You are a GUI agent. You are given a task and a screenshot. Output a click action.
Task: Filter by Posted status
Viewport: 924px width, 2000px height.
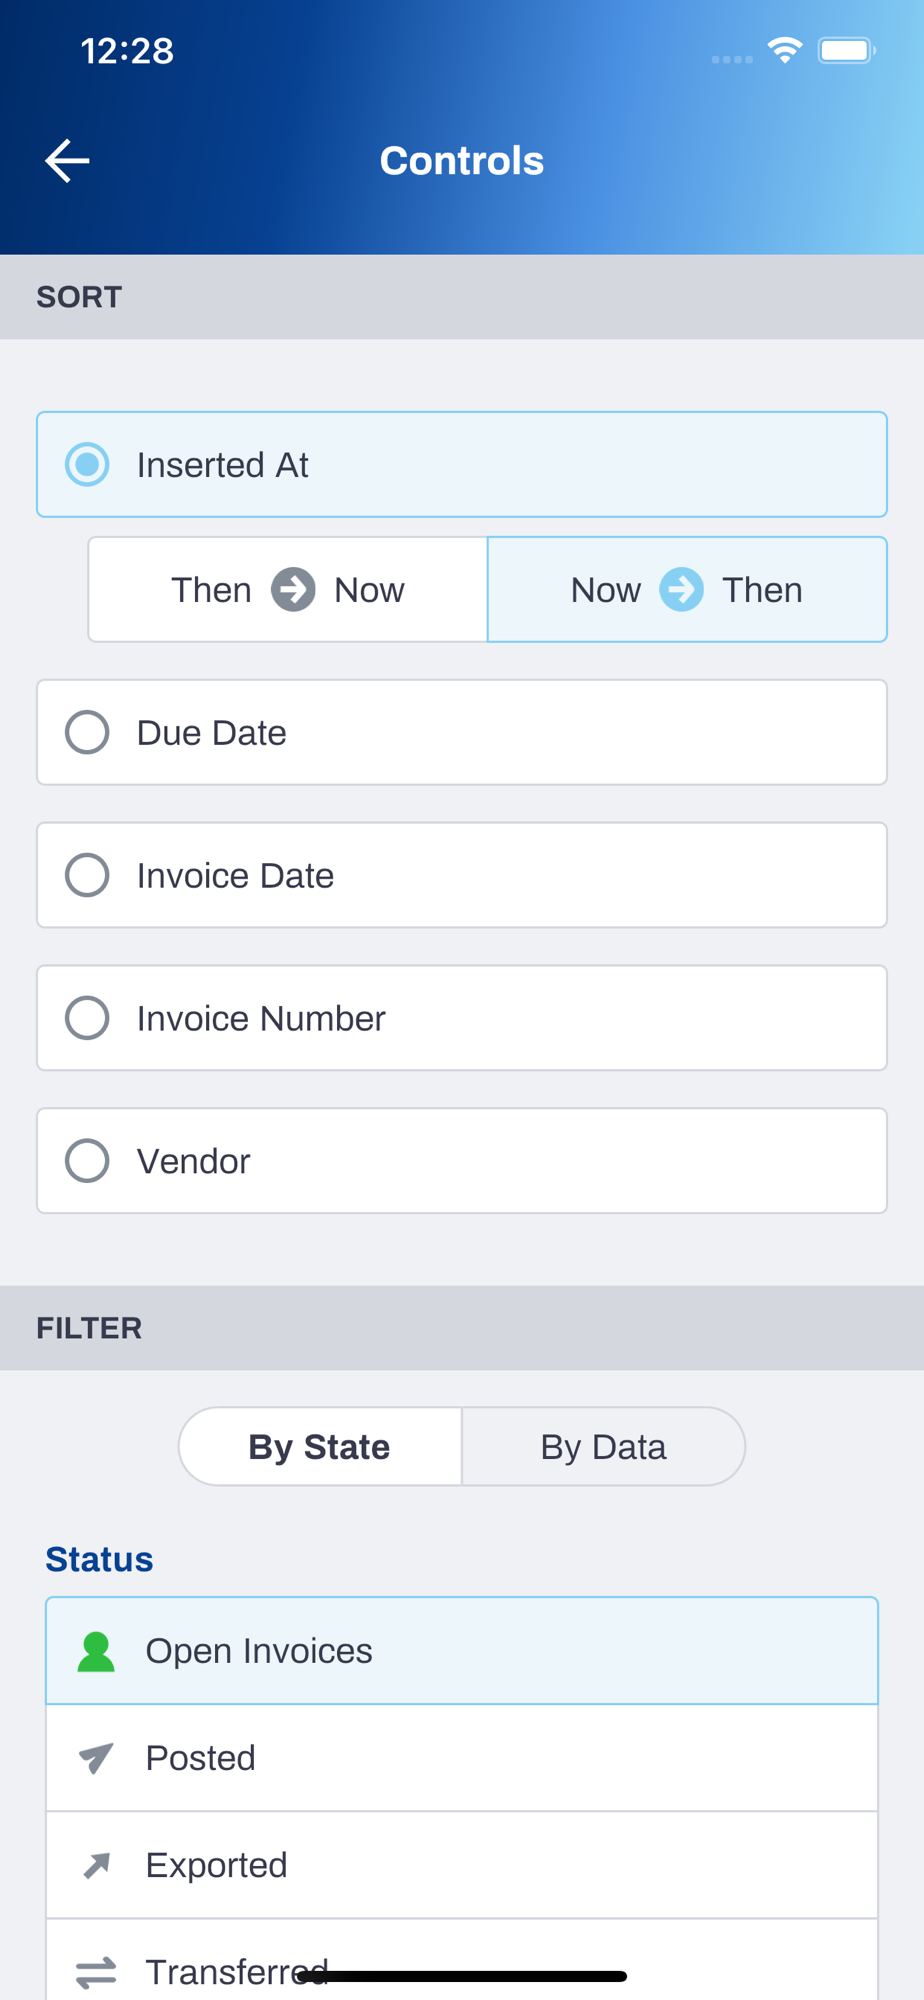coord(460,1758)
